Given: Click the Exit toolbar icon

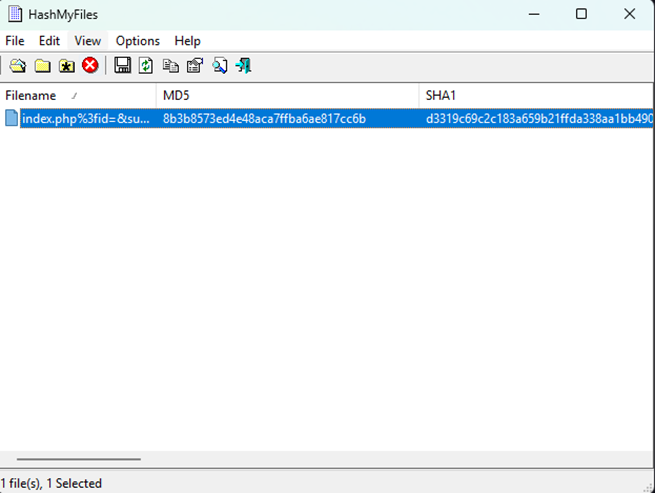Looking at the screenshot, I should (244, 66).
